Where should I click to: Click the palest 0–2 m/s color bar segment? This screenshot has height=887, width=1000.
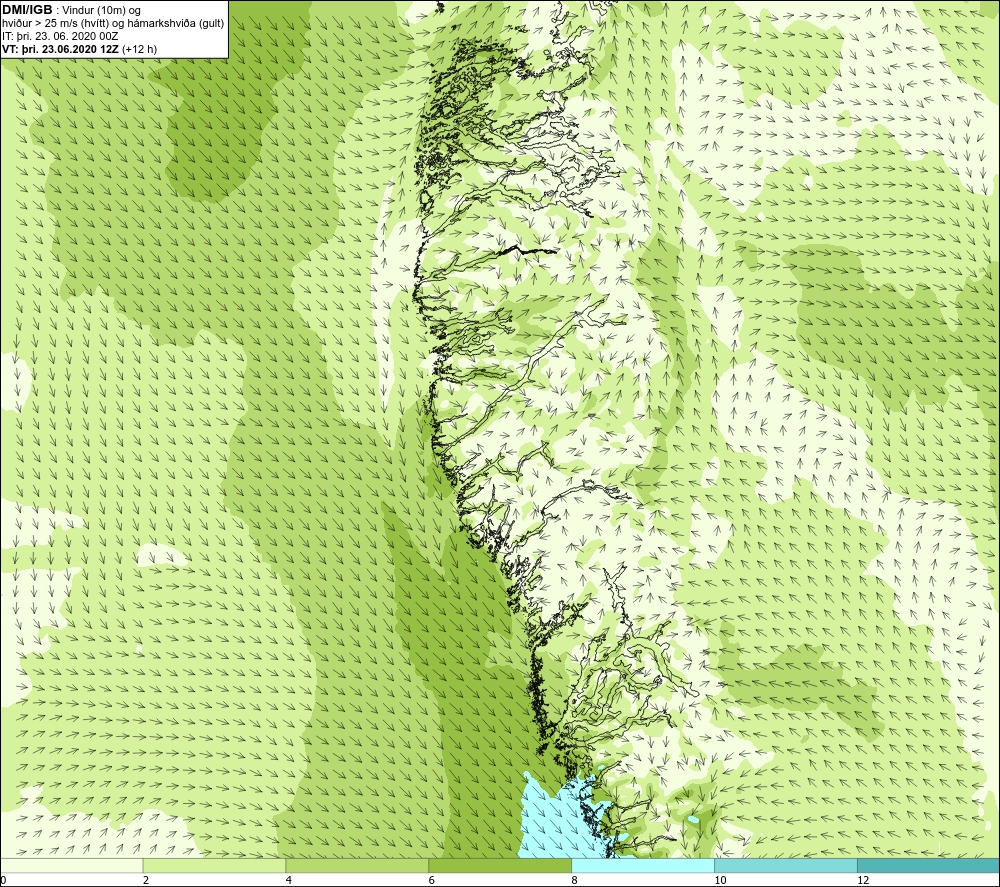pyautogui.click(x=71, y=865)
